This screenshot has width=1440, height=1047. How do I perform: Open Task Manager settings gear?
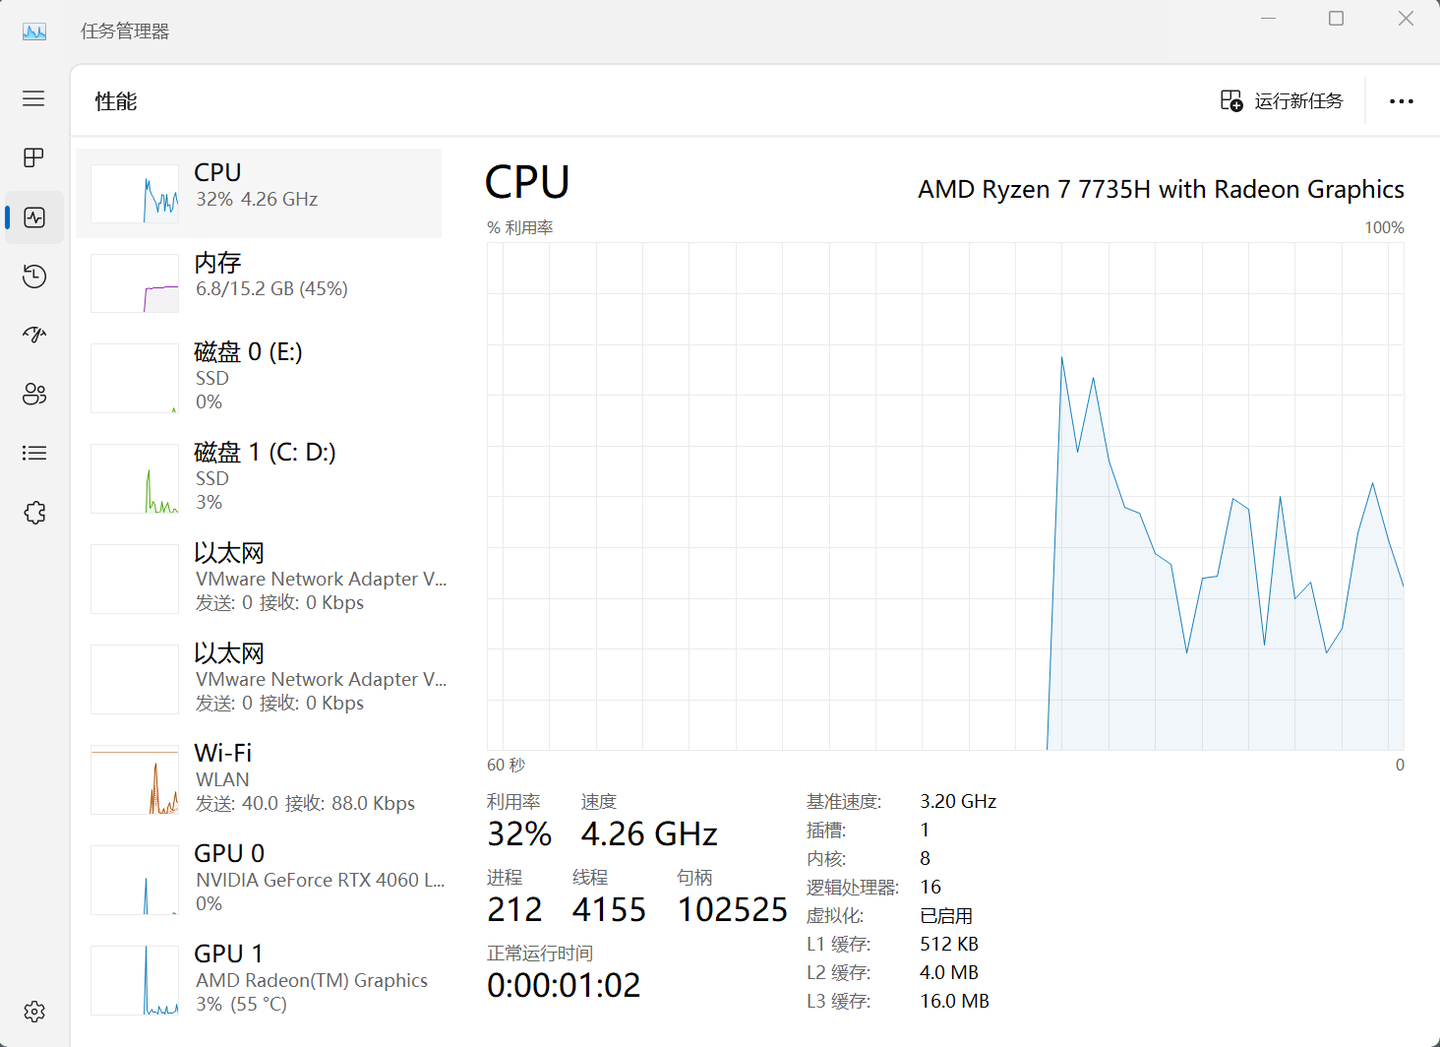tap(34, 1011)
